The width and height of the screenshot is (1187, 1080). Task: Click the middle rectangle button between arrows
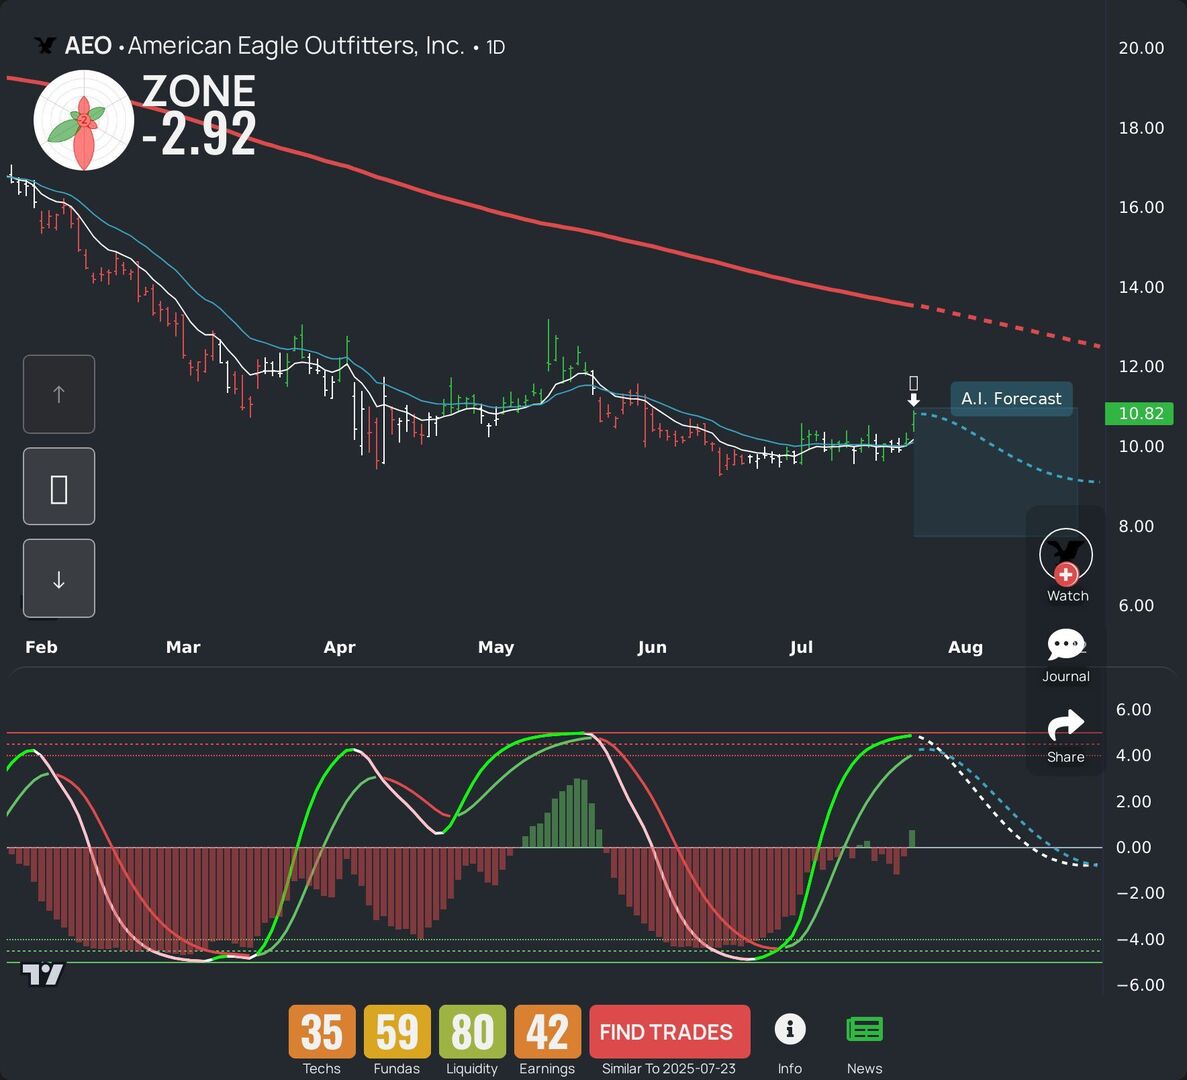pos(59,487)
